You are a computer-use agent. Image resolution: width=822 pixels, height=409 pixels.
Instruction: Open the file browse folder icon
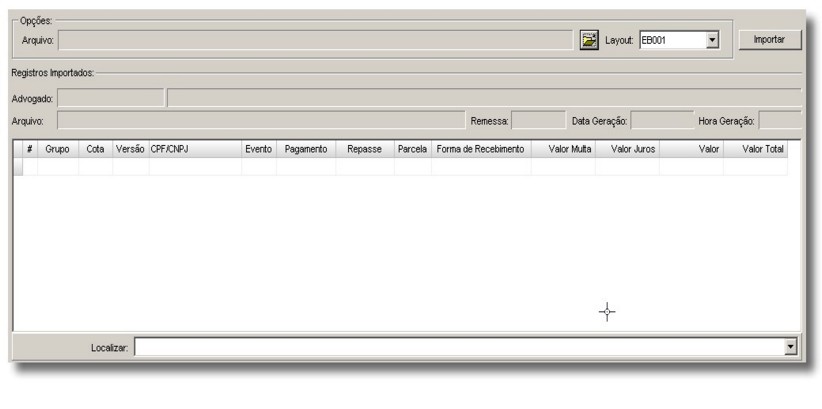click(589, 40)
